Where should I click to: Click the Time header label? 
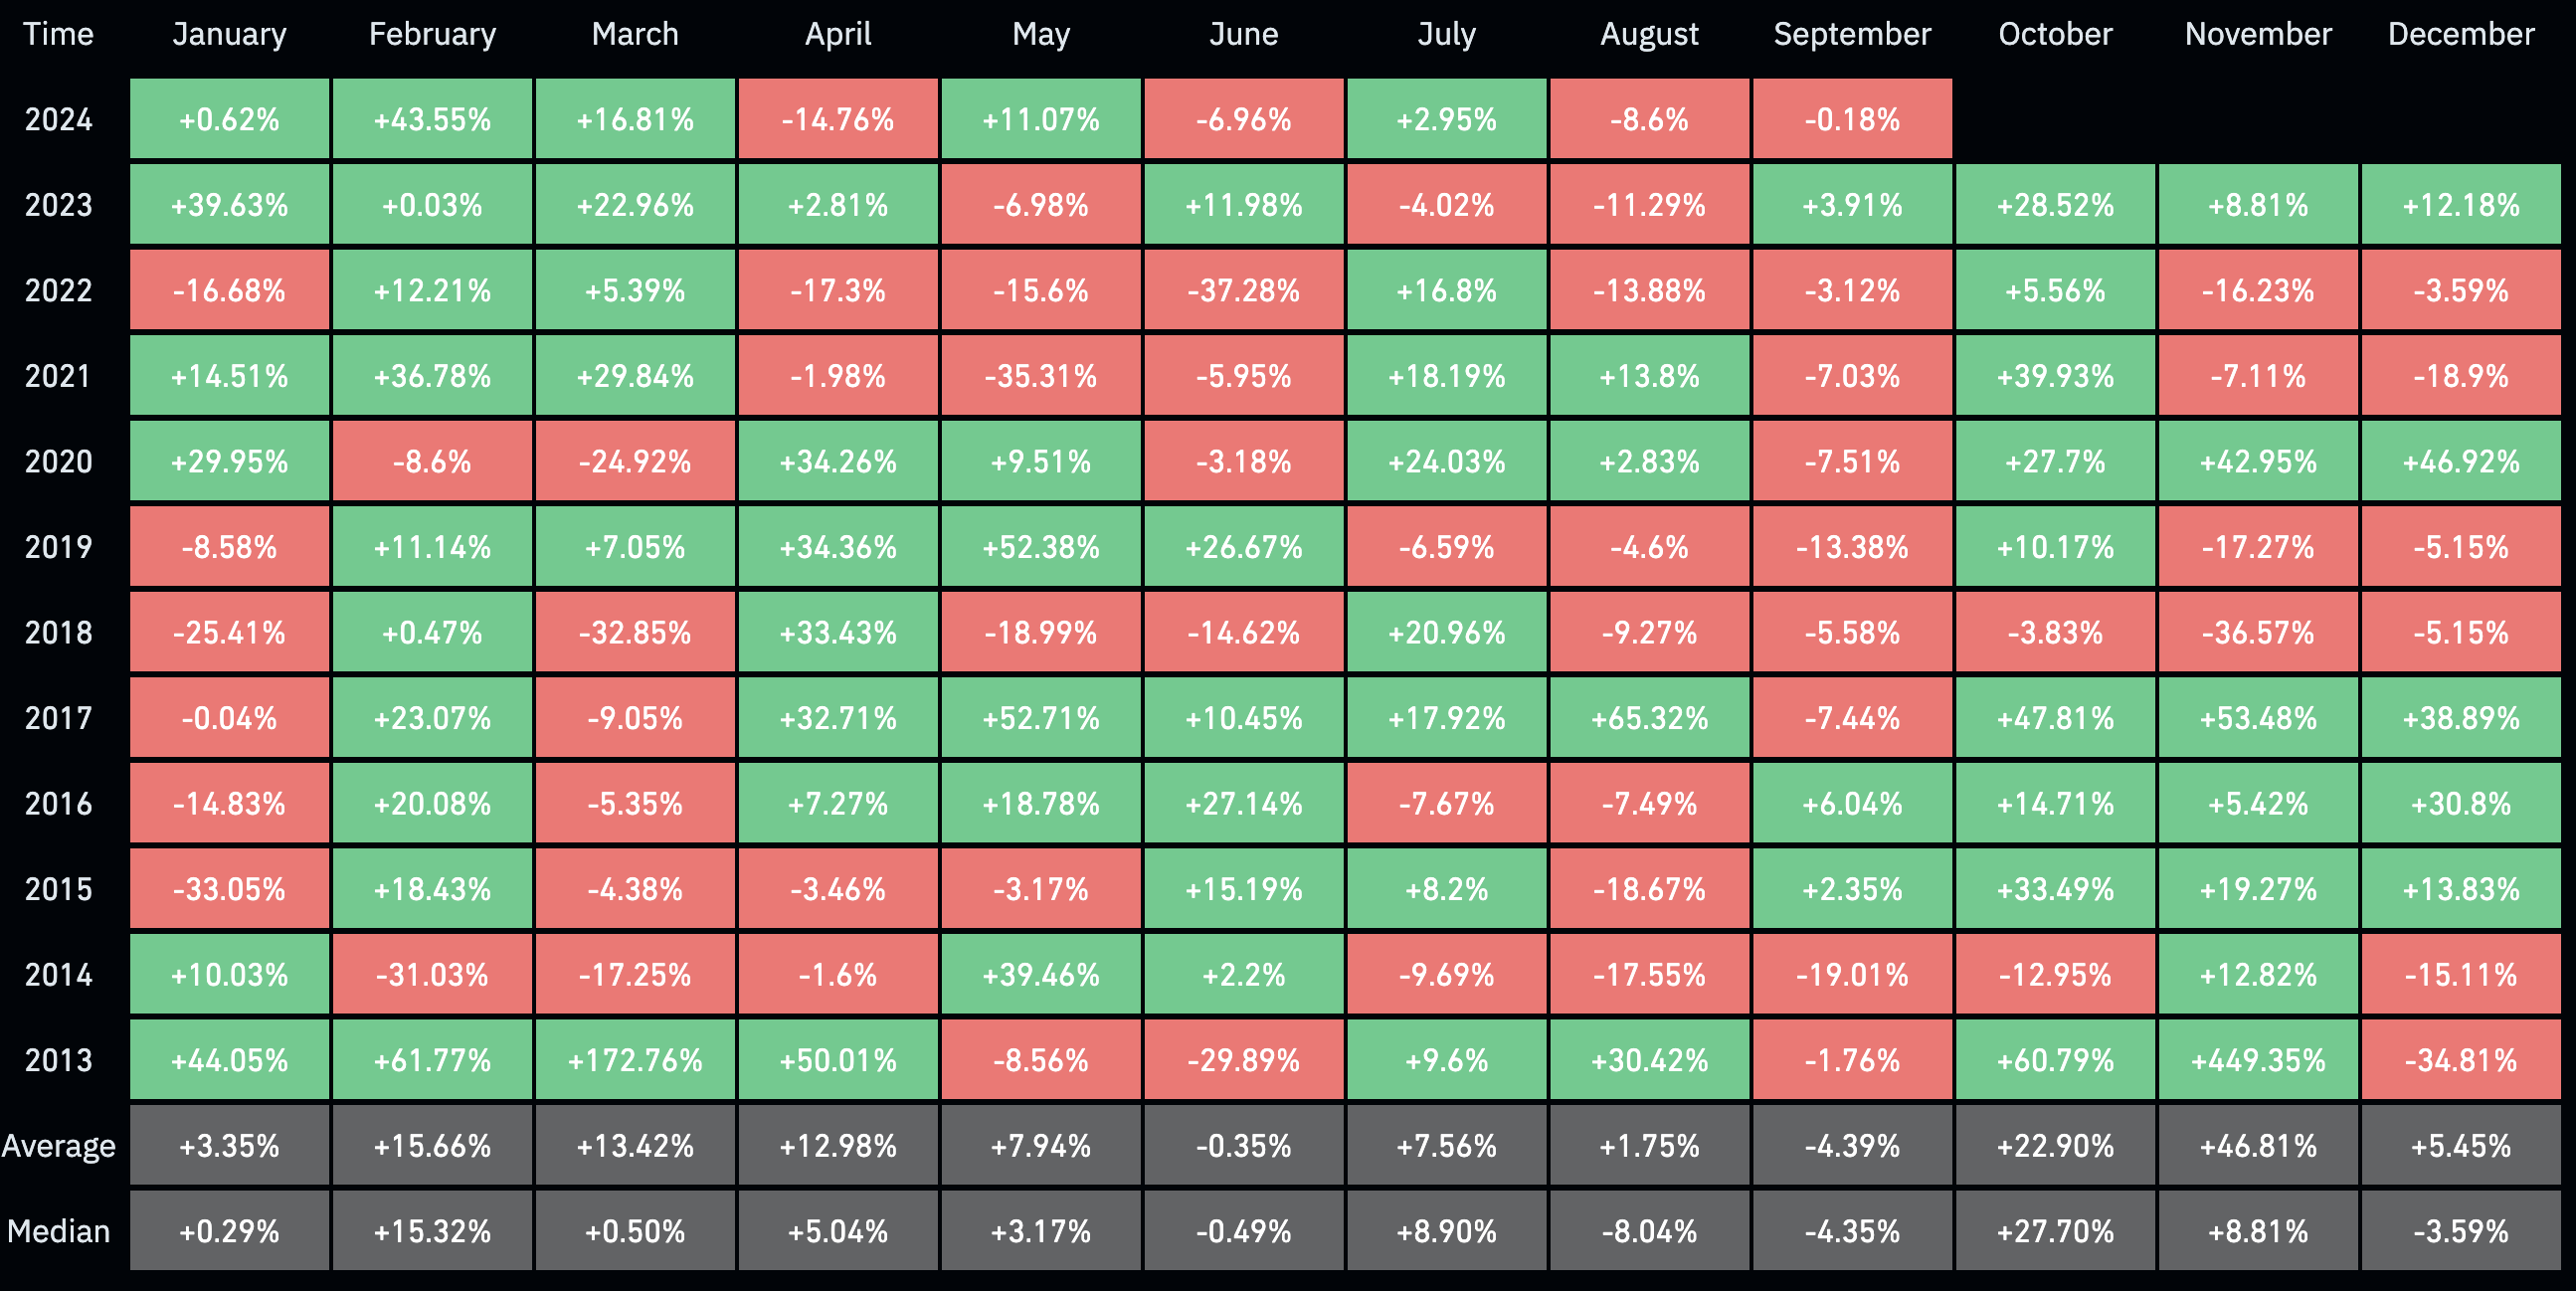click(x=58, y=34)
